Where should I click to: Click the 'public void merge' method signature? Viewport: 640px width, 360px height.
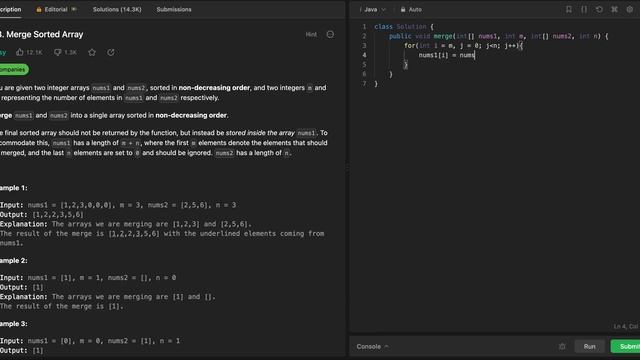point(498,36)
